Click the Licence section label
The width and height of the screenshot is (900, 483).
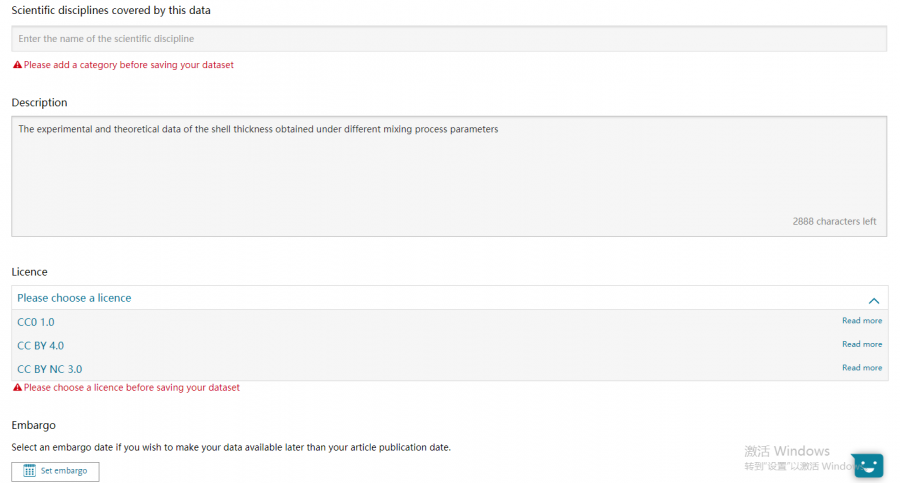click(29, 272)
